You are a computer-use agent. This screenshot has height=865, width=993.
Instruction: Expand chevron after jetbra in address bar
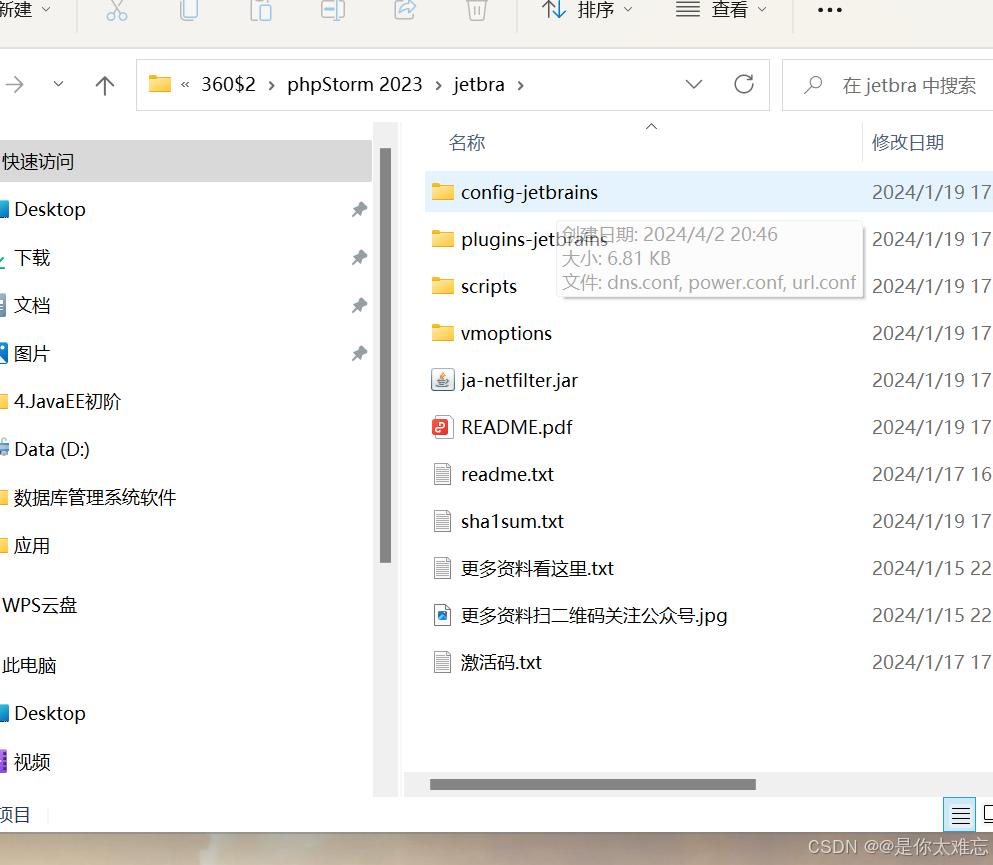521,85
